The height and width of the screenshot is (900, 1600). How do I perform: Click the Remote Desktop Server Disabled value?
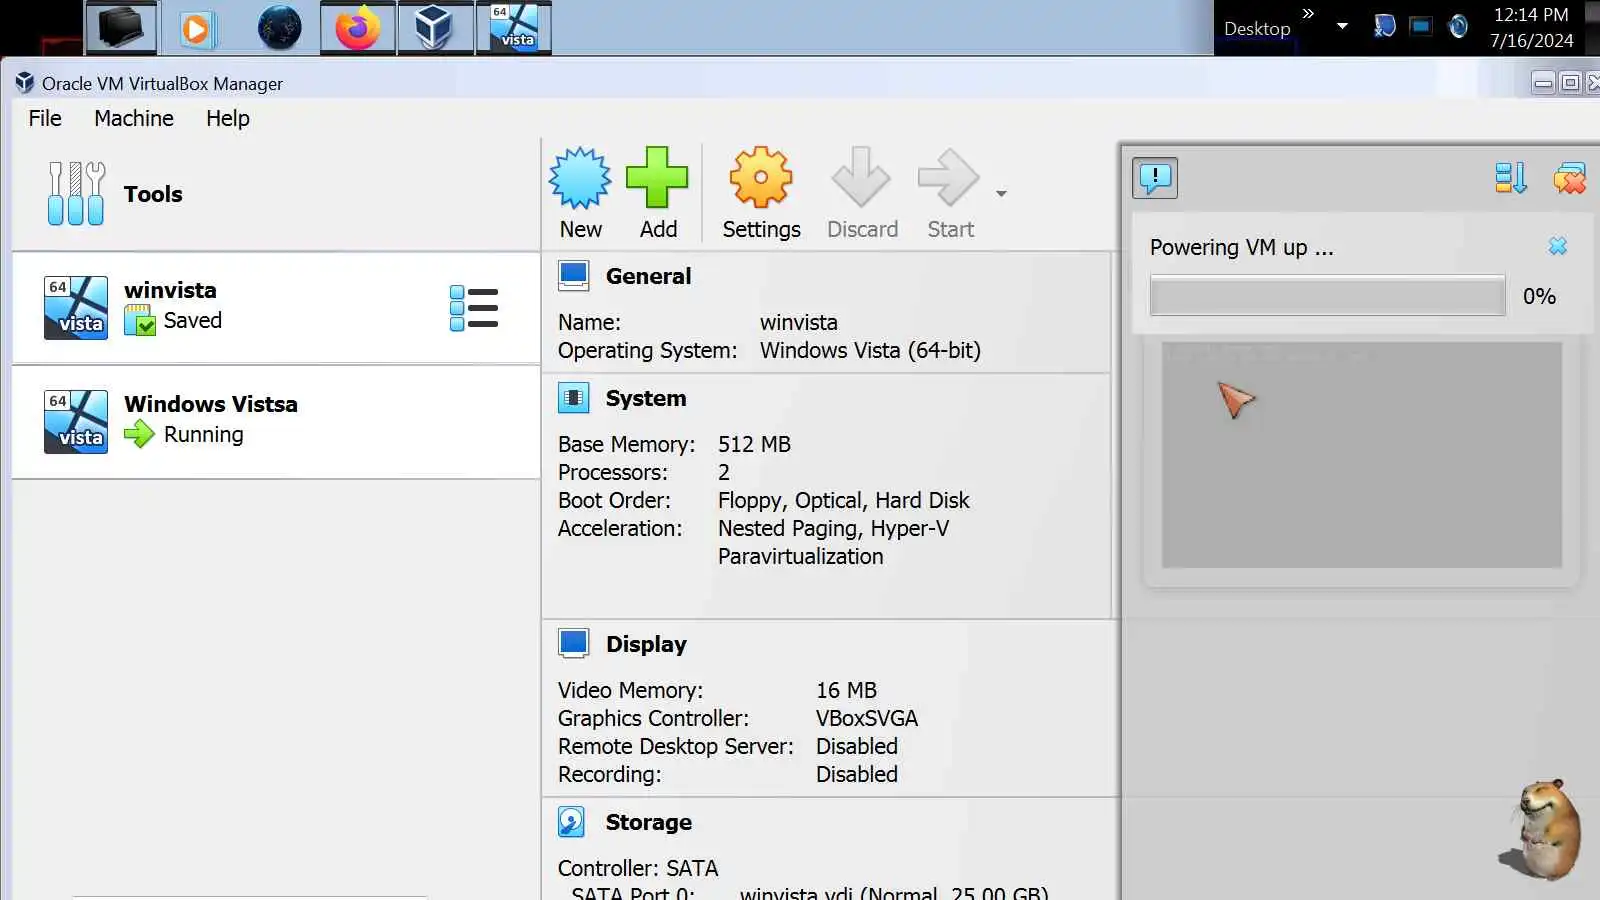coord(856,746)
